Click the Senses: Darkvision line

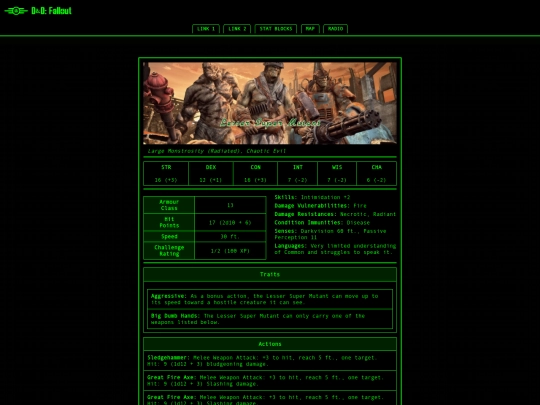coord(330,234)
